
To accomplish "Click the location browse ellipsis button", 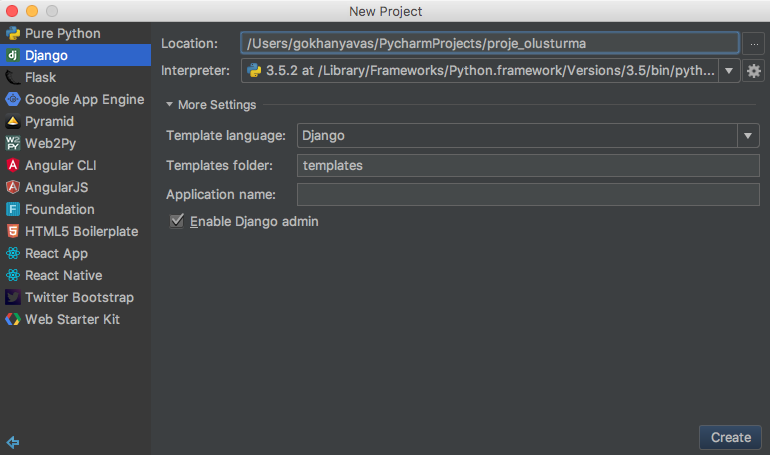I will pyautogui.click(x=754, y=44).
